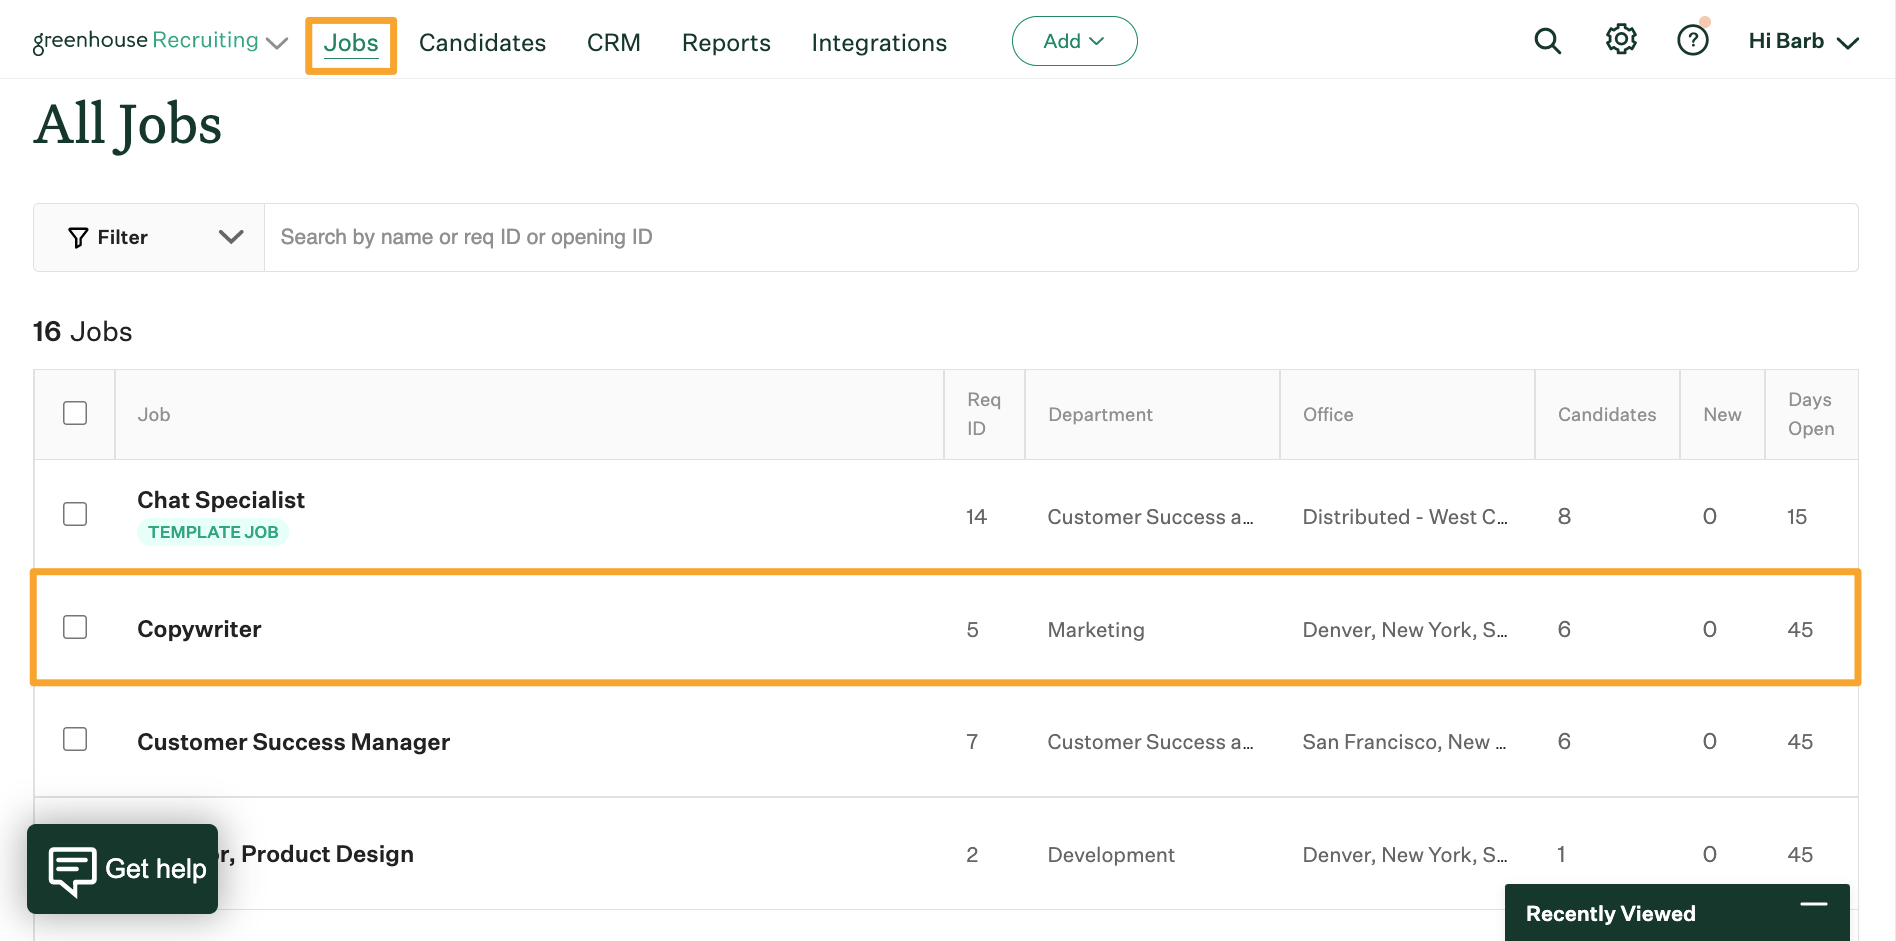Click the funnel Filter icon
1896x941 pixels.
(78, 238)
